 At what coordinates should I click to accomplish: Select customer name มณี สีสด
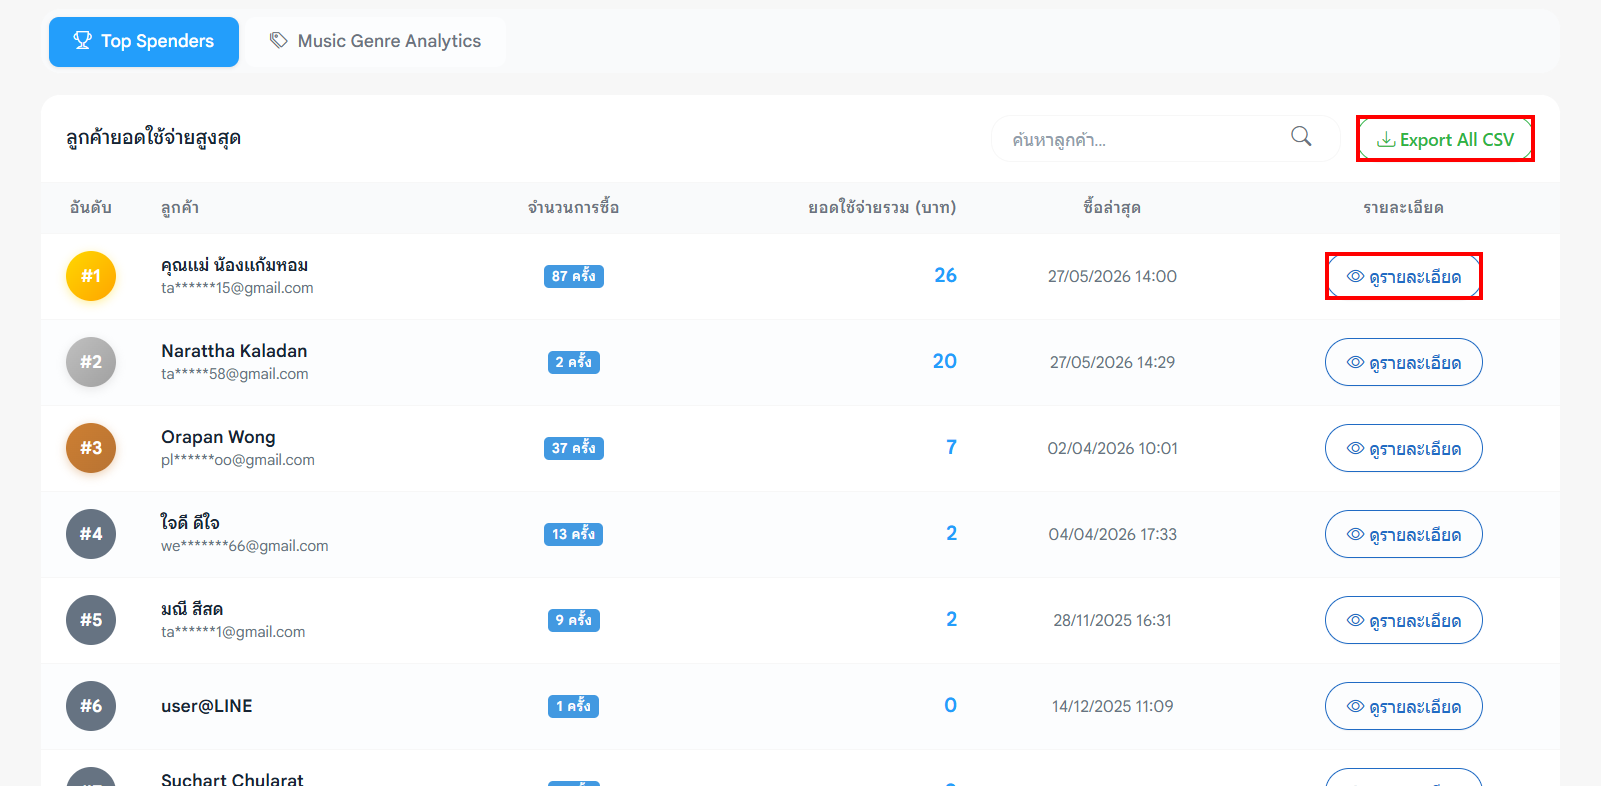coord(192,609)
